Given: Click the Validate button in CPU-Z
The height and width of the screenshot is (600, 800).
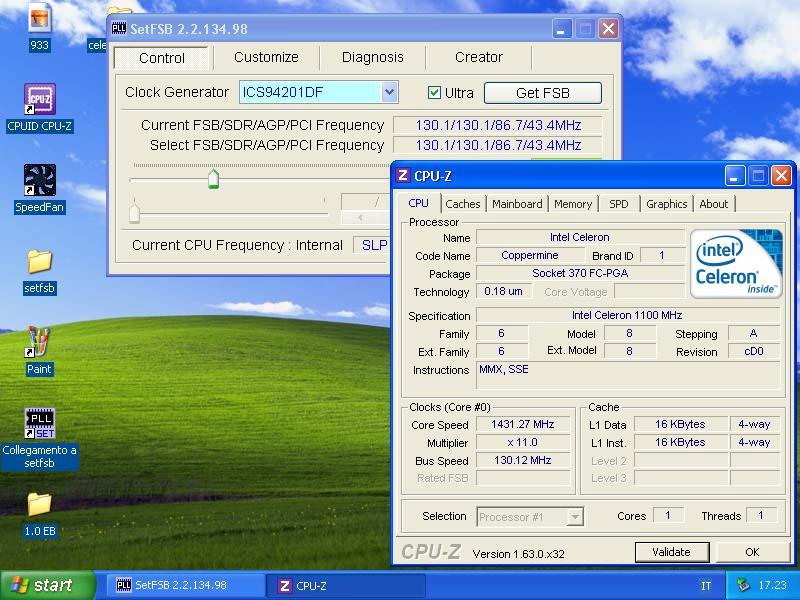Looking at the screenshot, I should pyautogui.click(x=671, y=552).
